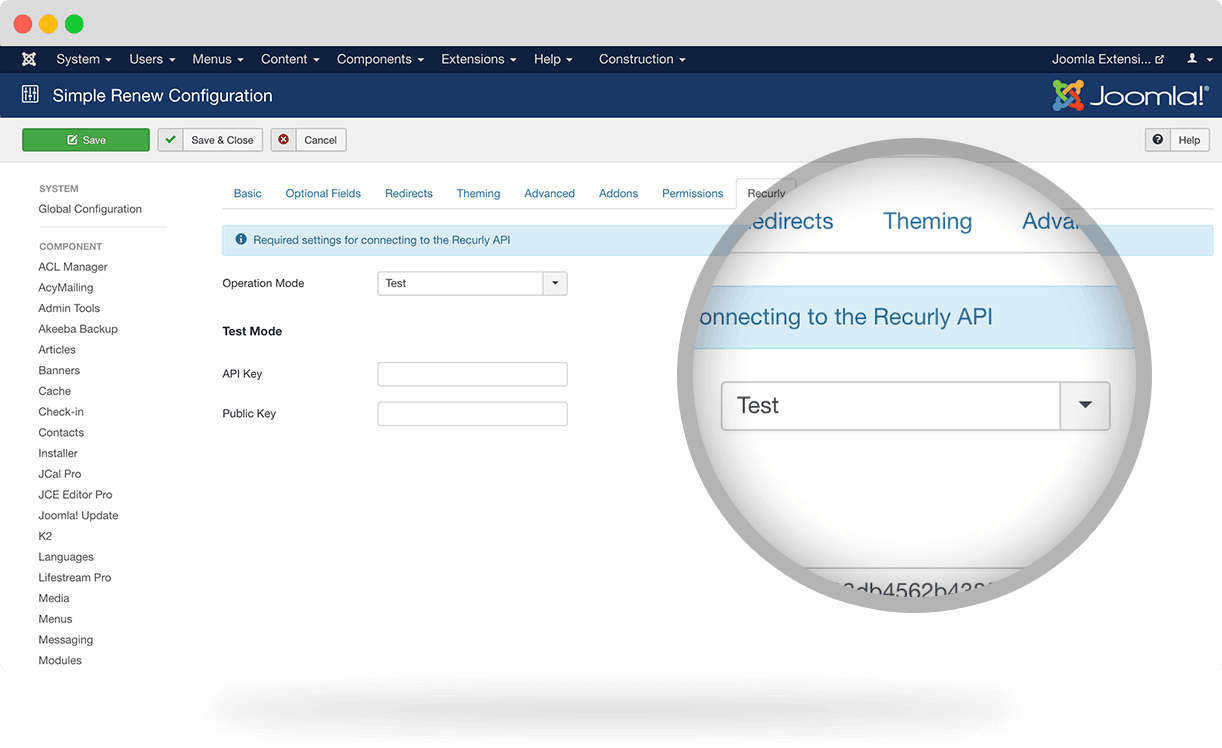Image resolution: width=1222 pixels, height=748 pixels.
Task: Open Media in the sidebar
Action: pyautogui.click(x=54, y=598)
